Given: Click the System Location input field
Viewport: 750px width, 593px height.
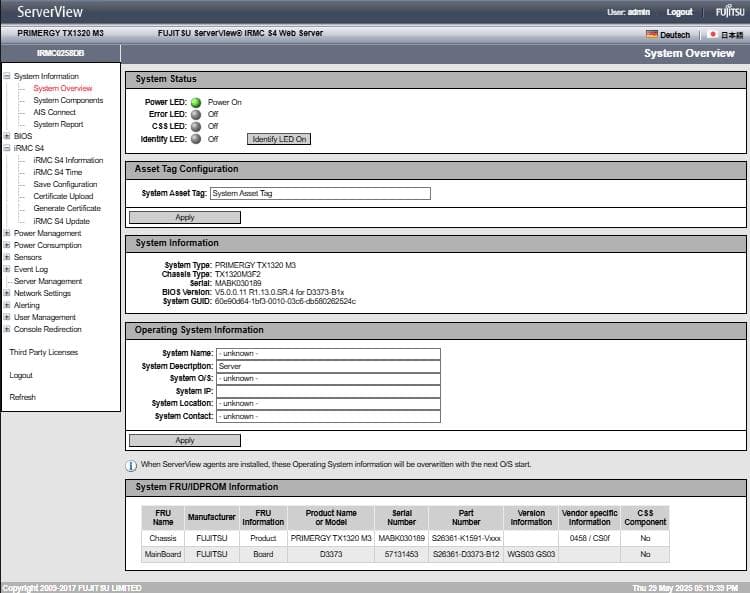Looking at the screenshot, I should (328, 403).
